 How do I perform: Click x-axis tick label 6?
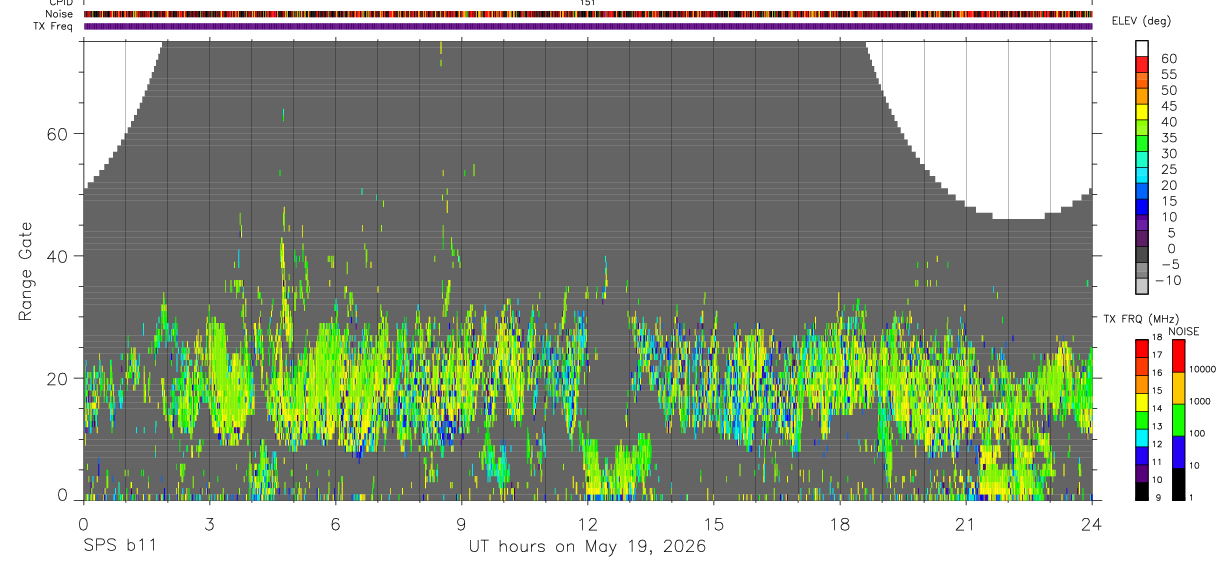coord(336,524)
